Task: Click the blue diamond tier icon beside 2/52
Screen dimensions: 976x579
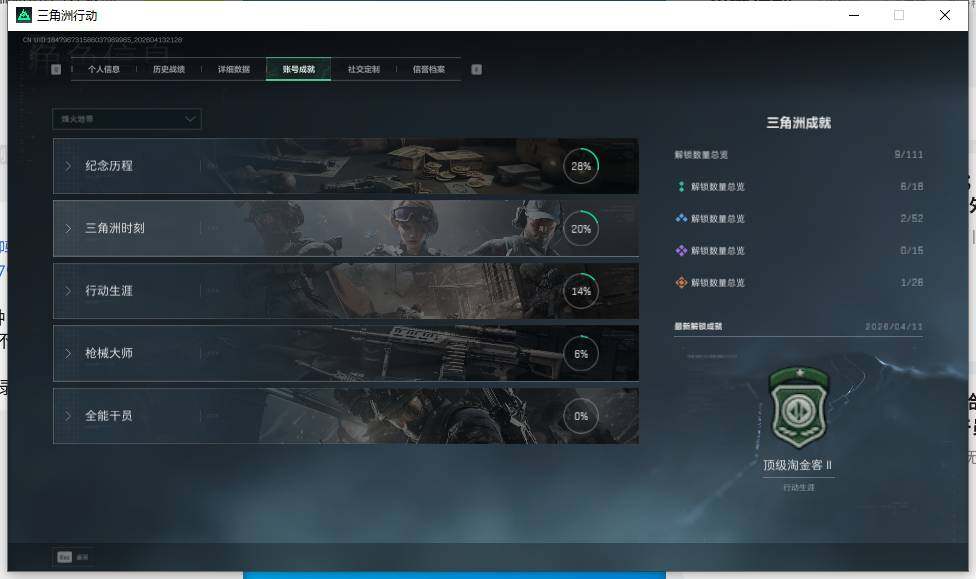Action: click(681, 219)
